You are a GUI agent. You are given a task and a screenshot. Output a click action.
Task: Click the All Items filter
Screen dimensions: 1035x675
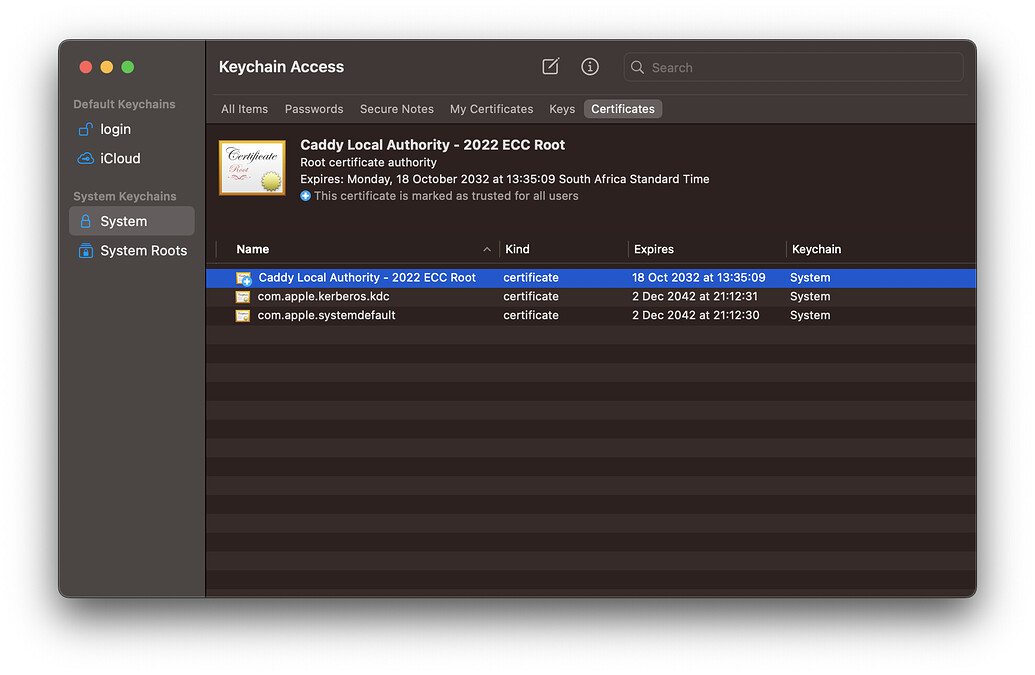click(244, 108)
